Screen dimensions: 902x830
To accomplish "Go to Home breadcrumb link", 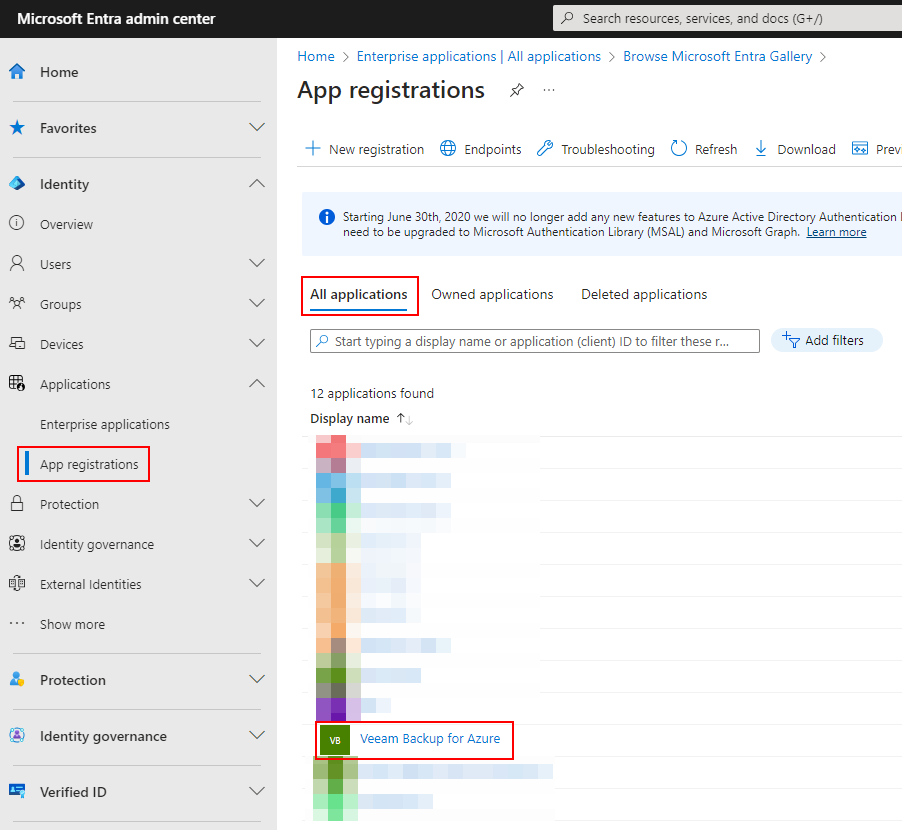I will [316, 56].
